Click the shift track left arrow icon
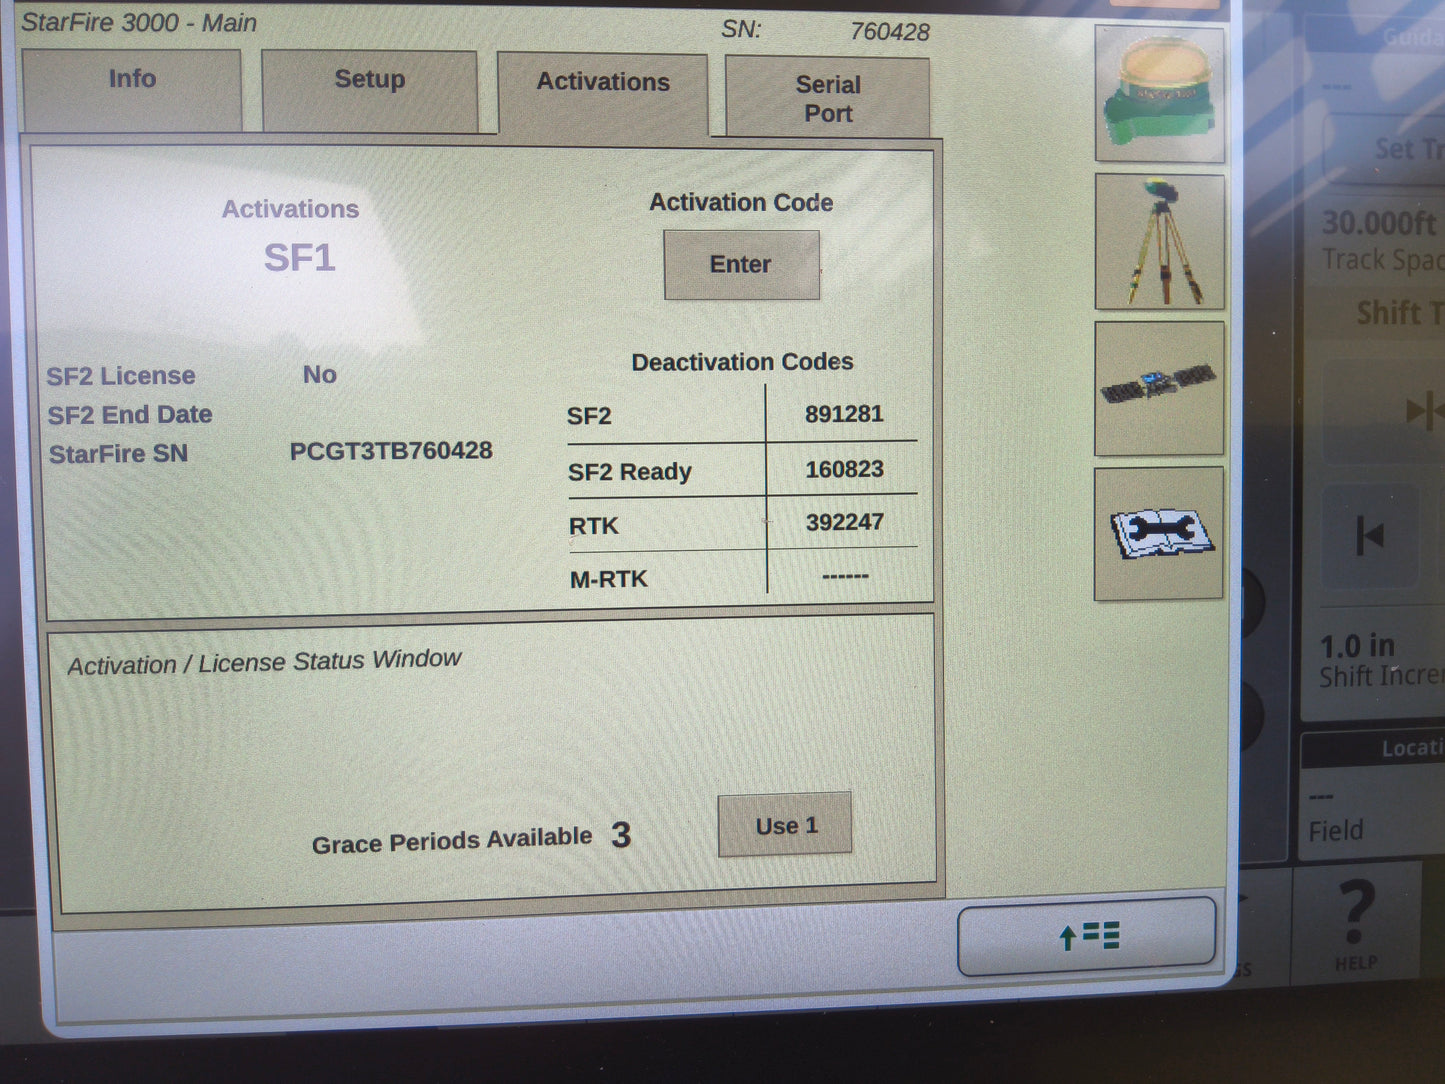This screenshot has width=1445, height=1084. [1369, 536]
